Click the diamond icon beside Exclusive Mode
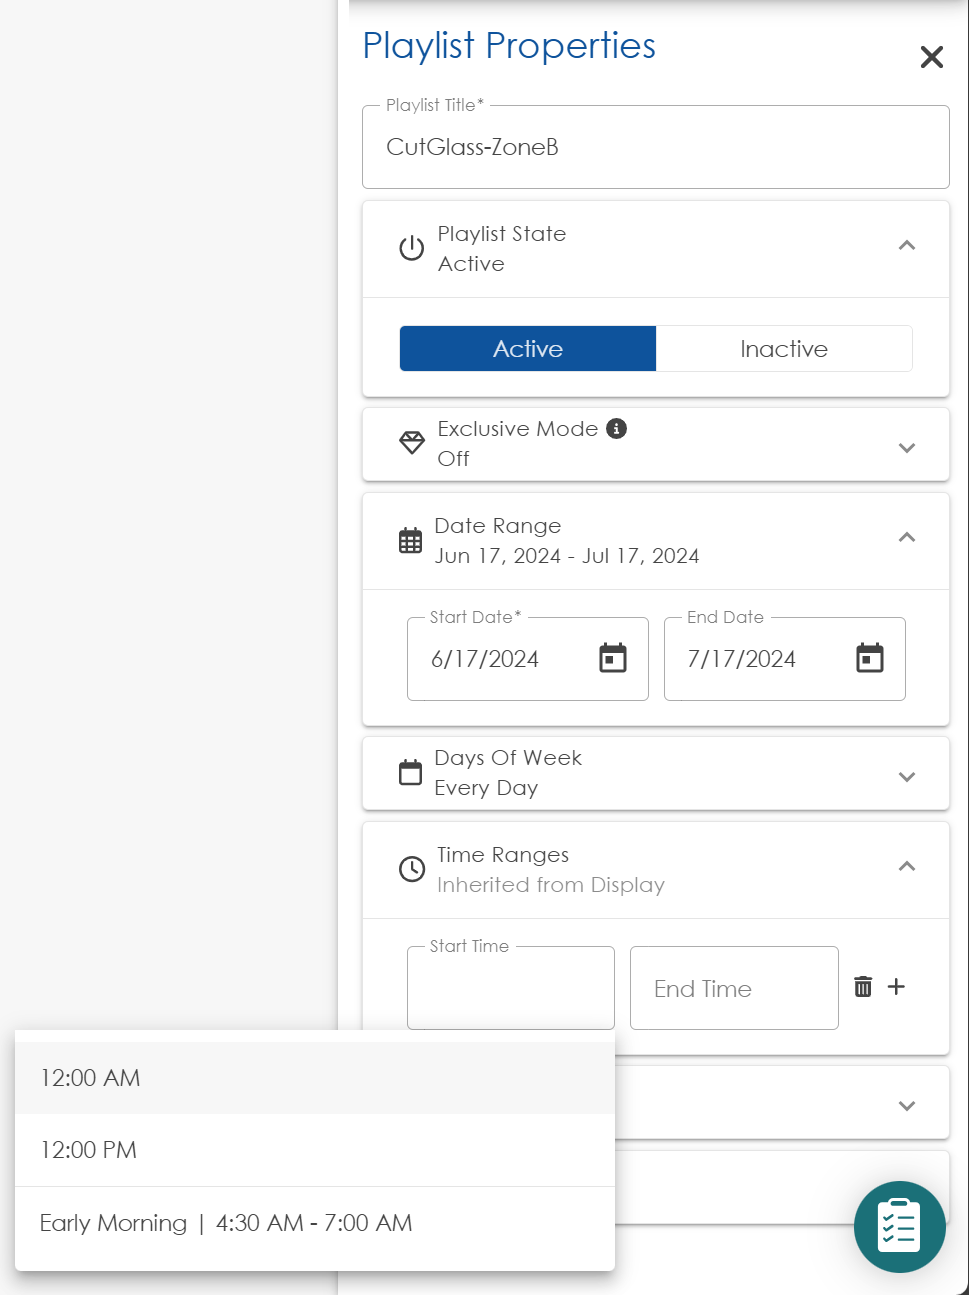Image resolution: width=969 pixels, height=1295 pixels. tap(411, 443)
